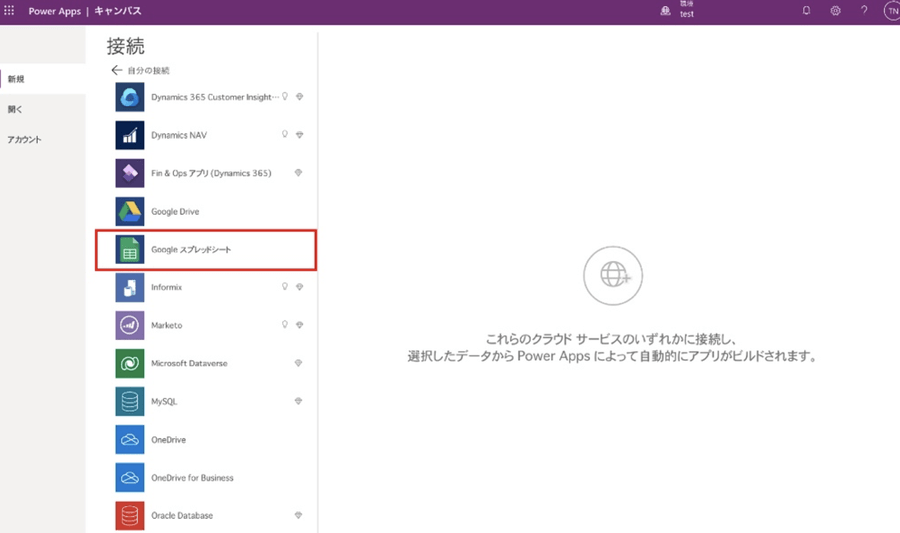
Task: Open the environment selector showing test
Action: pos(678,11)
